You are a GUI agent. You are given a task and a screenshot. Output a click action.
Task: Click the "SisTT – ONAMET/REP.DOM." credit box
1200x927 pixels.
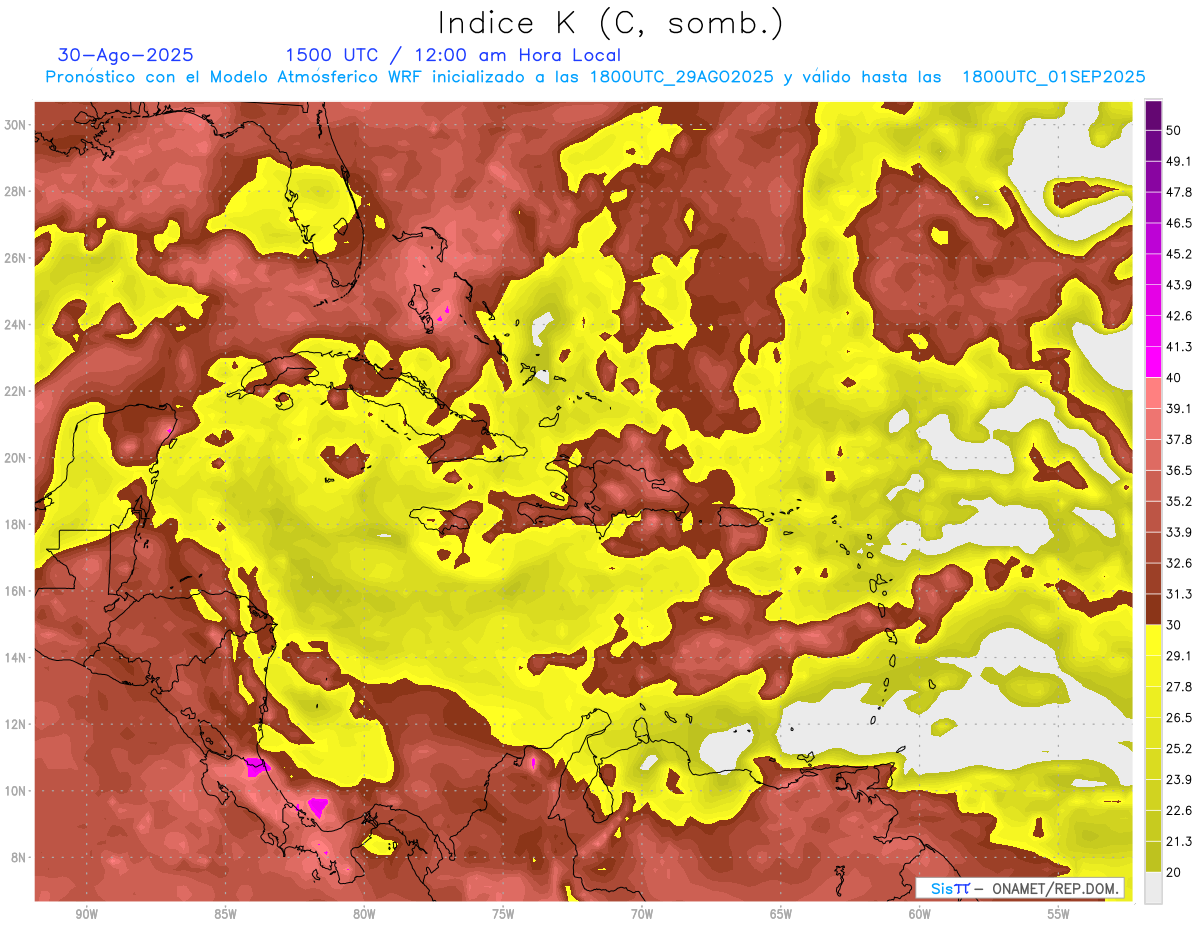pos(1022,888)
